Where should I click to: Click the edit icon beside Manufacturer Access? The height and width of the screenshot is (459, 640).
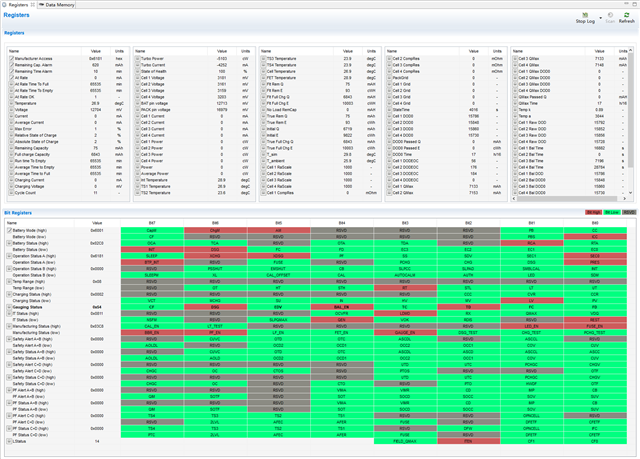click(x=11, y=59)
